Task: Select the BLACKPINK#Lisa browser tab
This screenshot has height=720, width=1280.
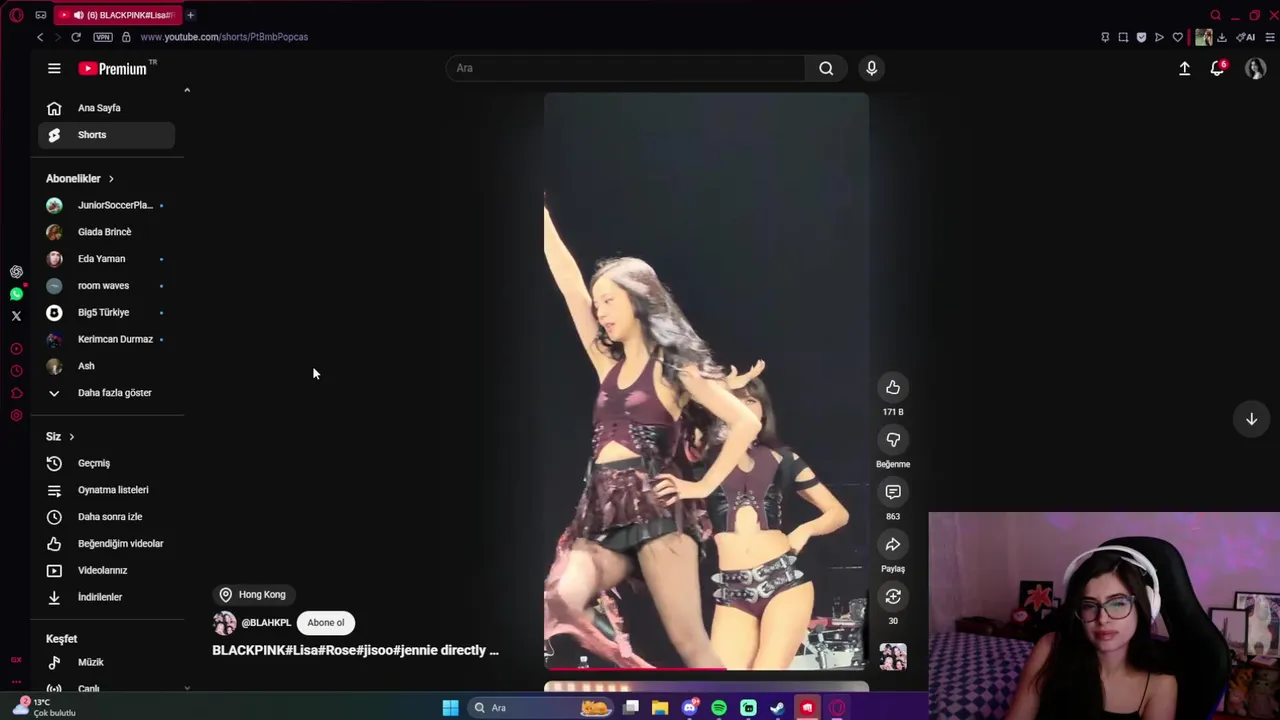Action: [x=117, y=15]
